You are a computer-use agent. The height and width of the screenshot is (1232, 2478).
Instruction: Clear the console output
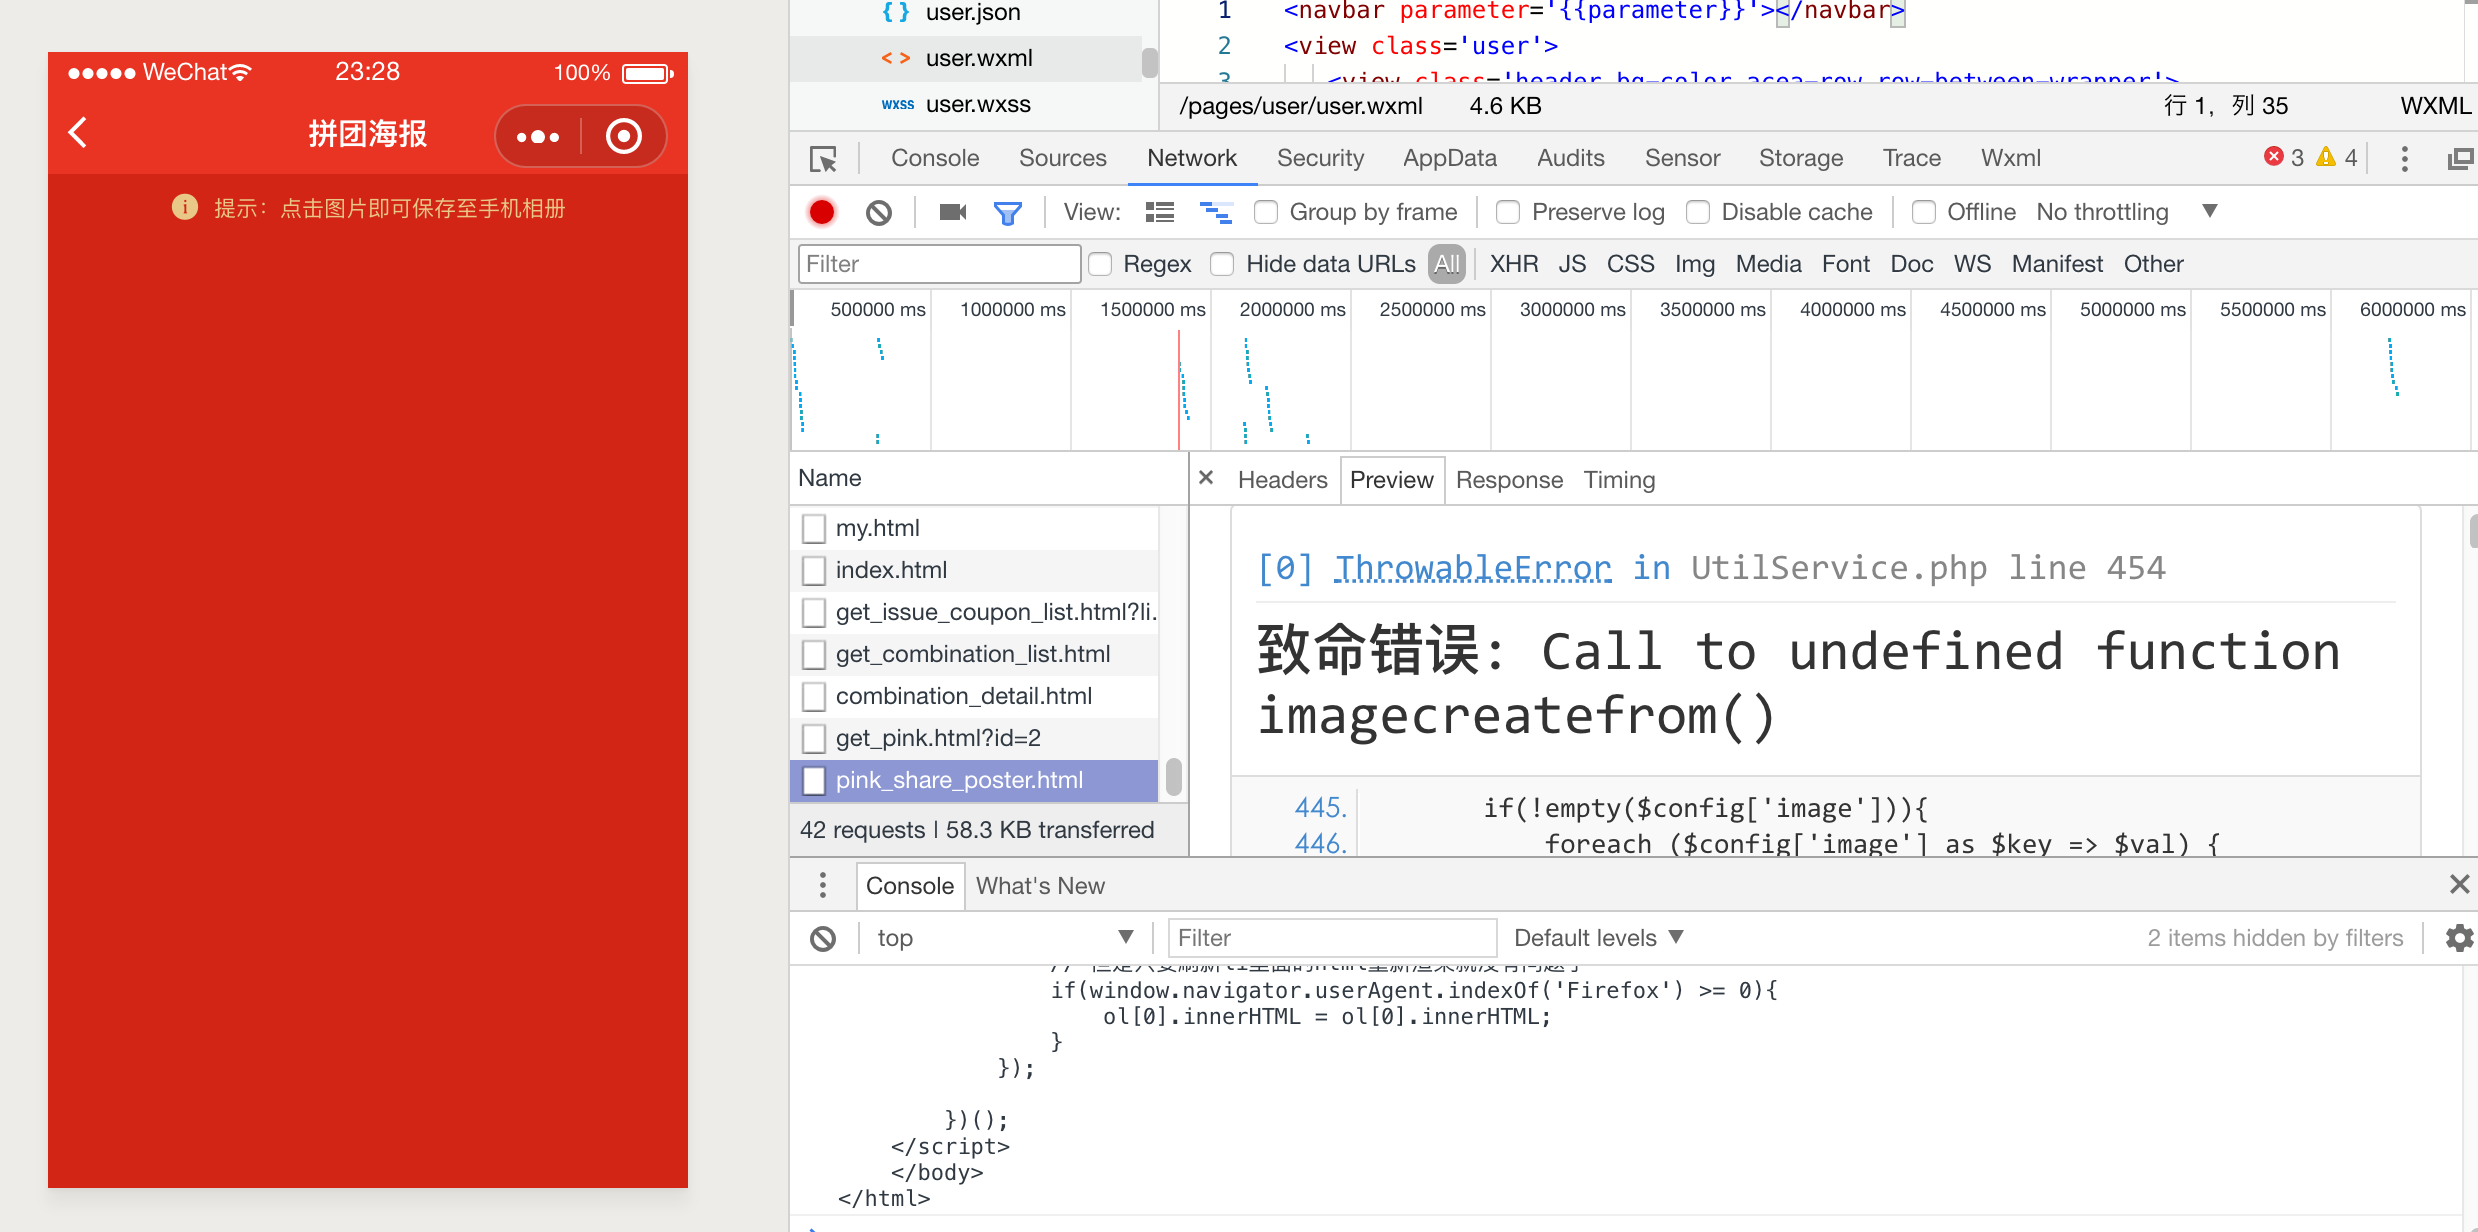[x=822, y=938]
